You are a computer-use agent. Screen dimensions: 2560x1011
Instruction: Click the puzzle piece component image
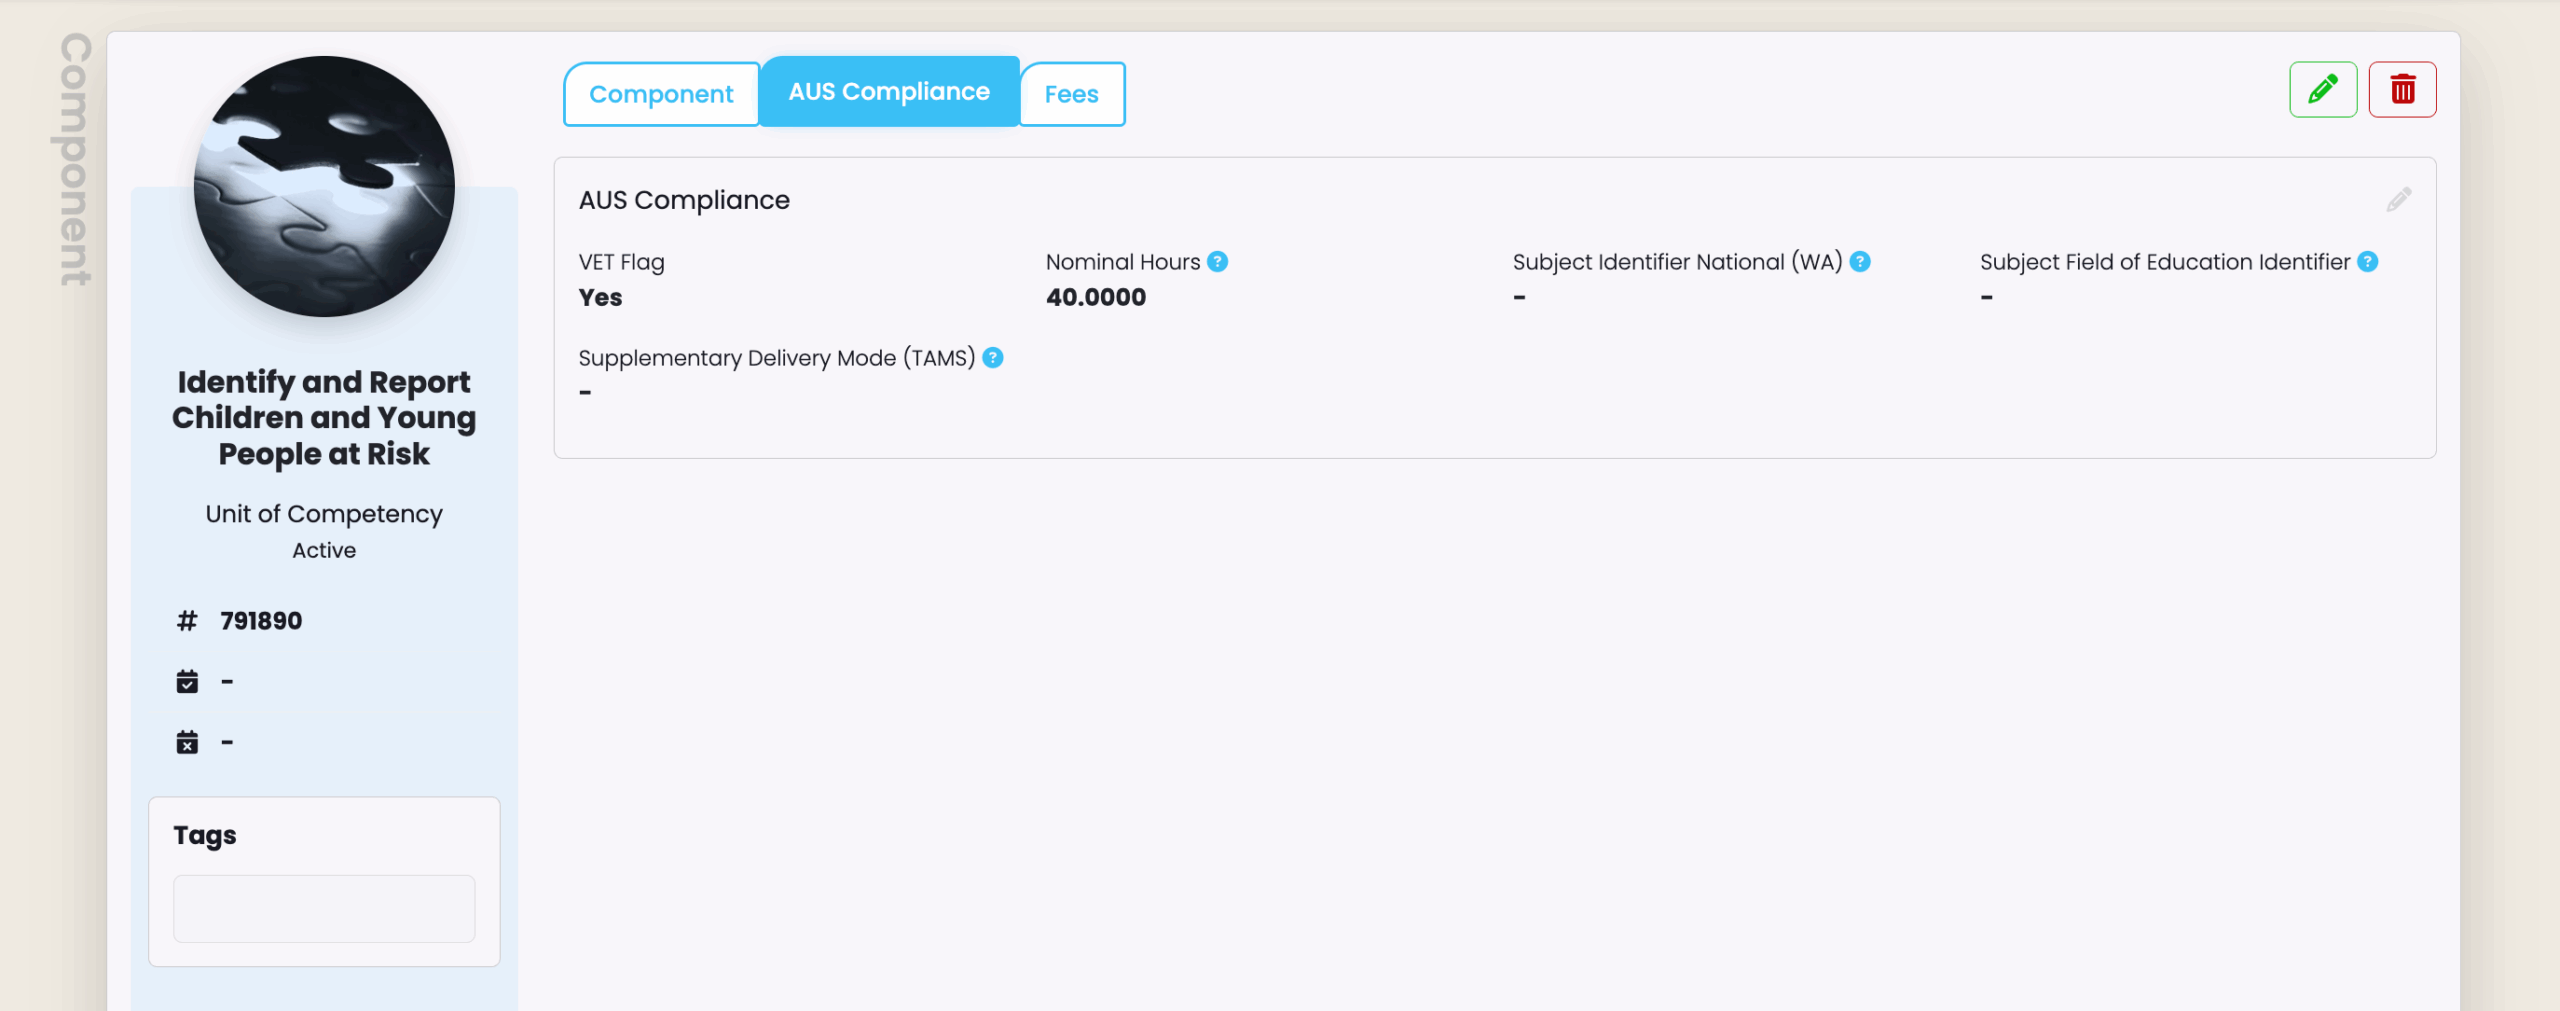pyautogui.click(x=324, y=186)
